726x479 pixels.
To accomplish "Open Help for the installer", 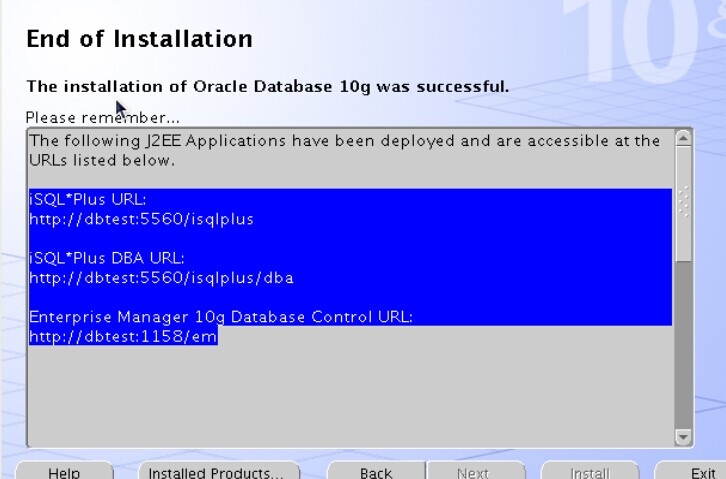I will [64, 472].
